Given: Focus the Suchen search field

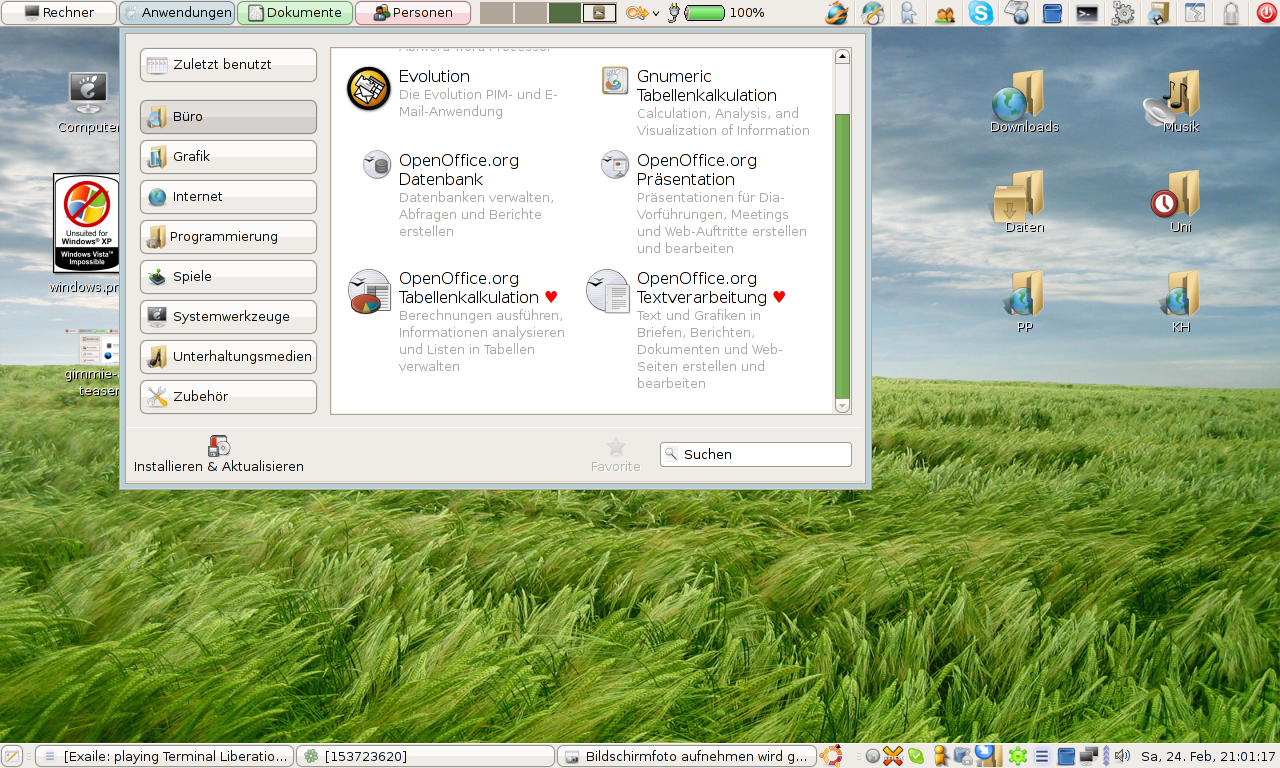Looking at the screenshot, I should [756, 454].
